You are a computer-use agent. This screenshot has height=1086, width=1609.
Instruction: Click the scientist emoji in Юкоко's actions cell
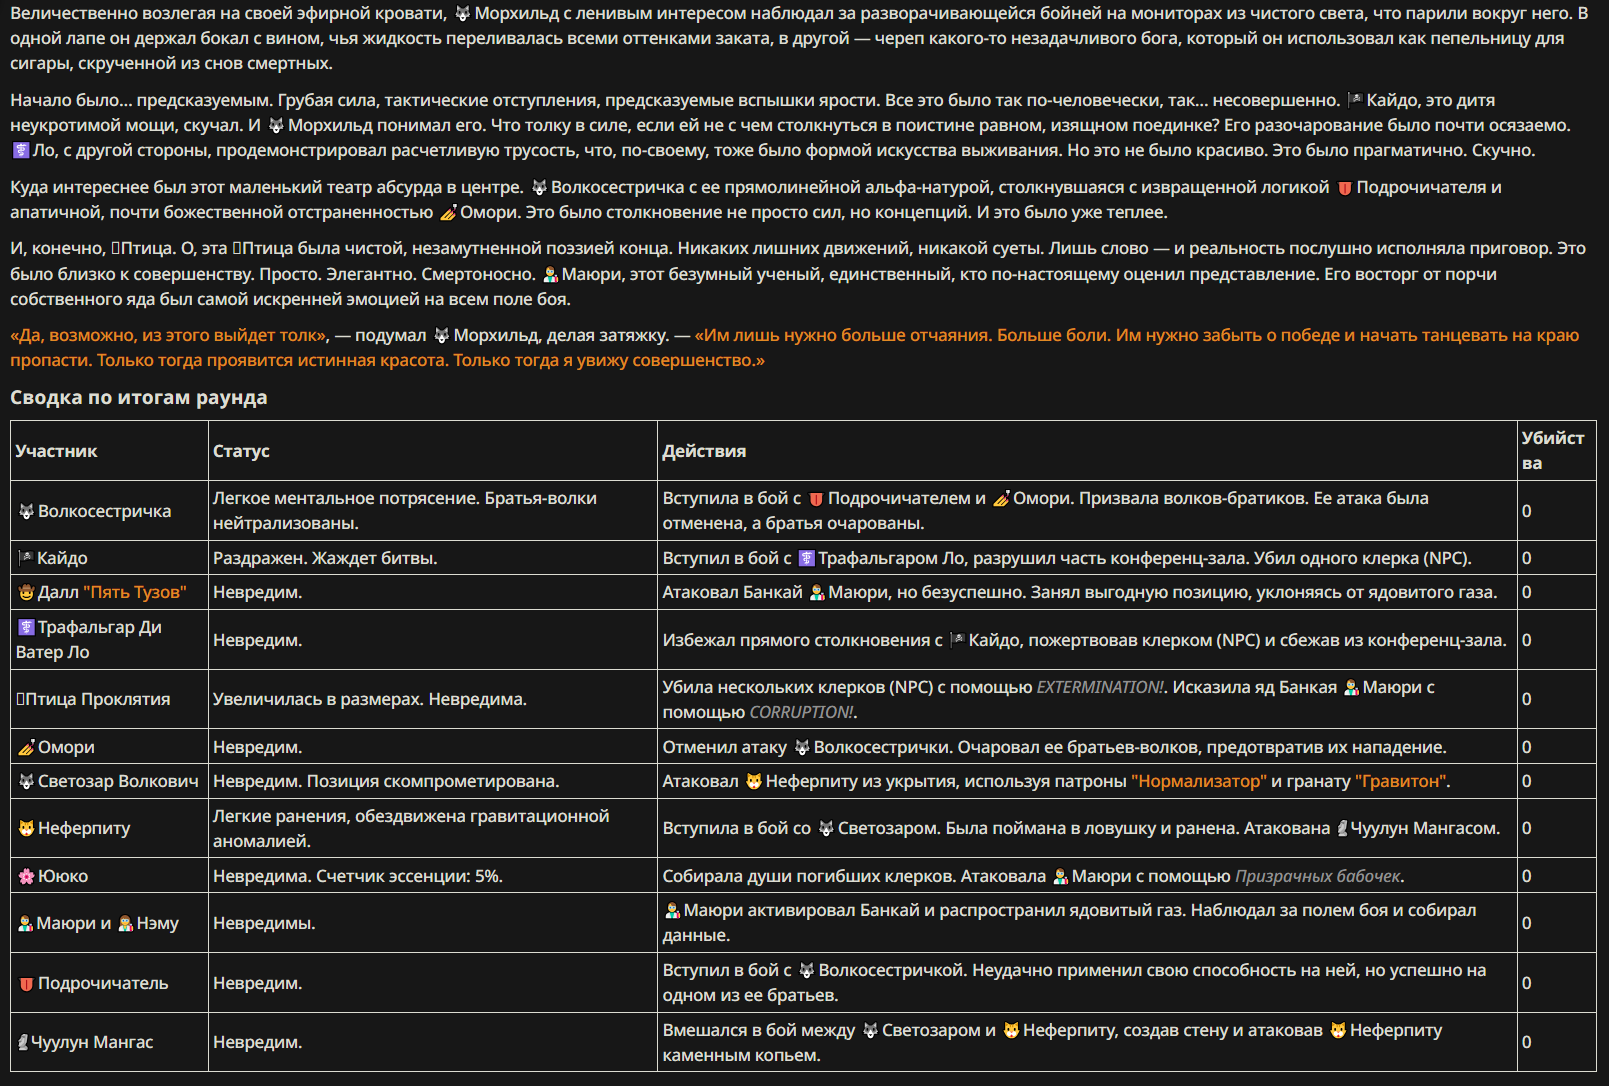1060,876
